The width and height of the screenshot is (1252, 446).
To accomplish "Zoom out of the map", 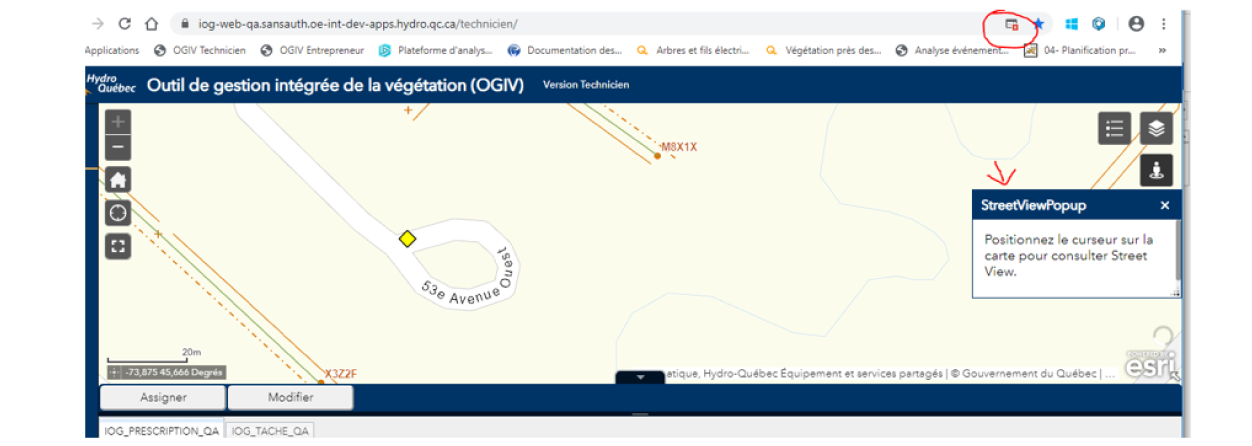I will click(x=118, y=148).
